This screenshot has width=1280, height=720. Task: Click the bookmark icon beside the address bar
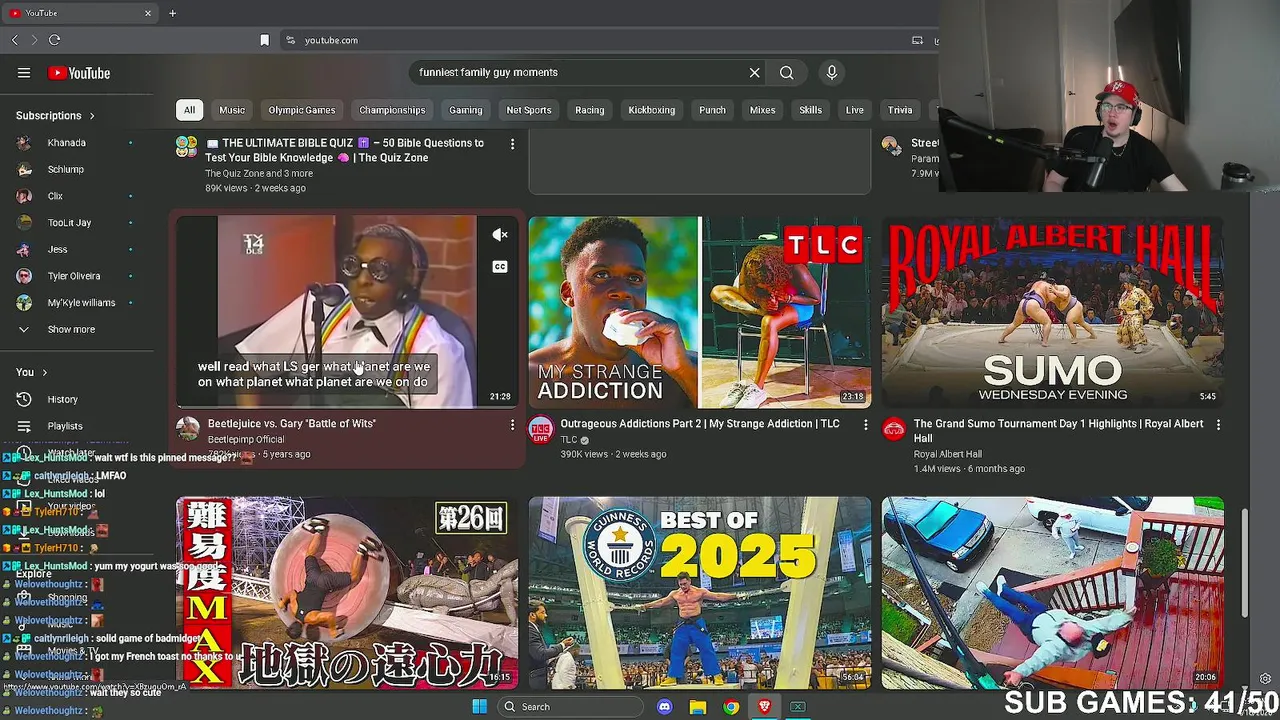click(264, 40)
